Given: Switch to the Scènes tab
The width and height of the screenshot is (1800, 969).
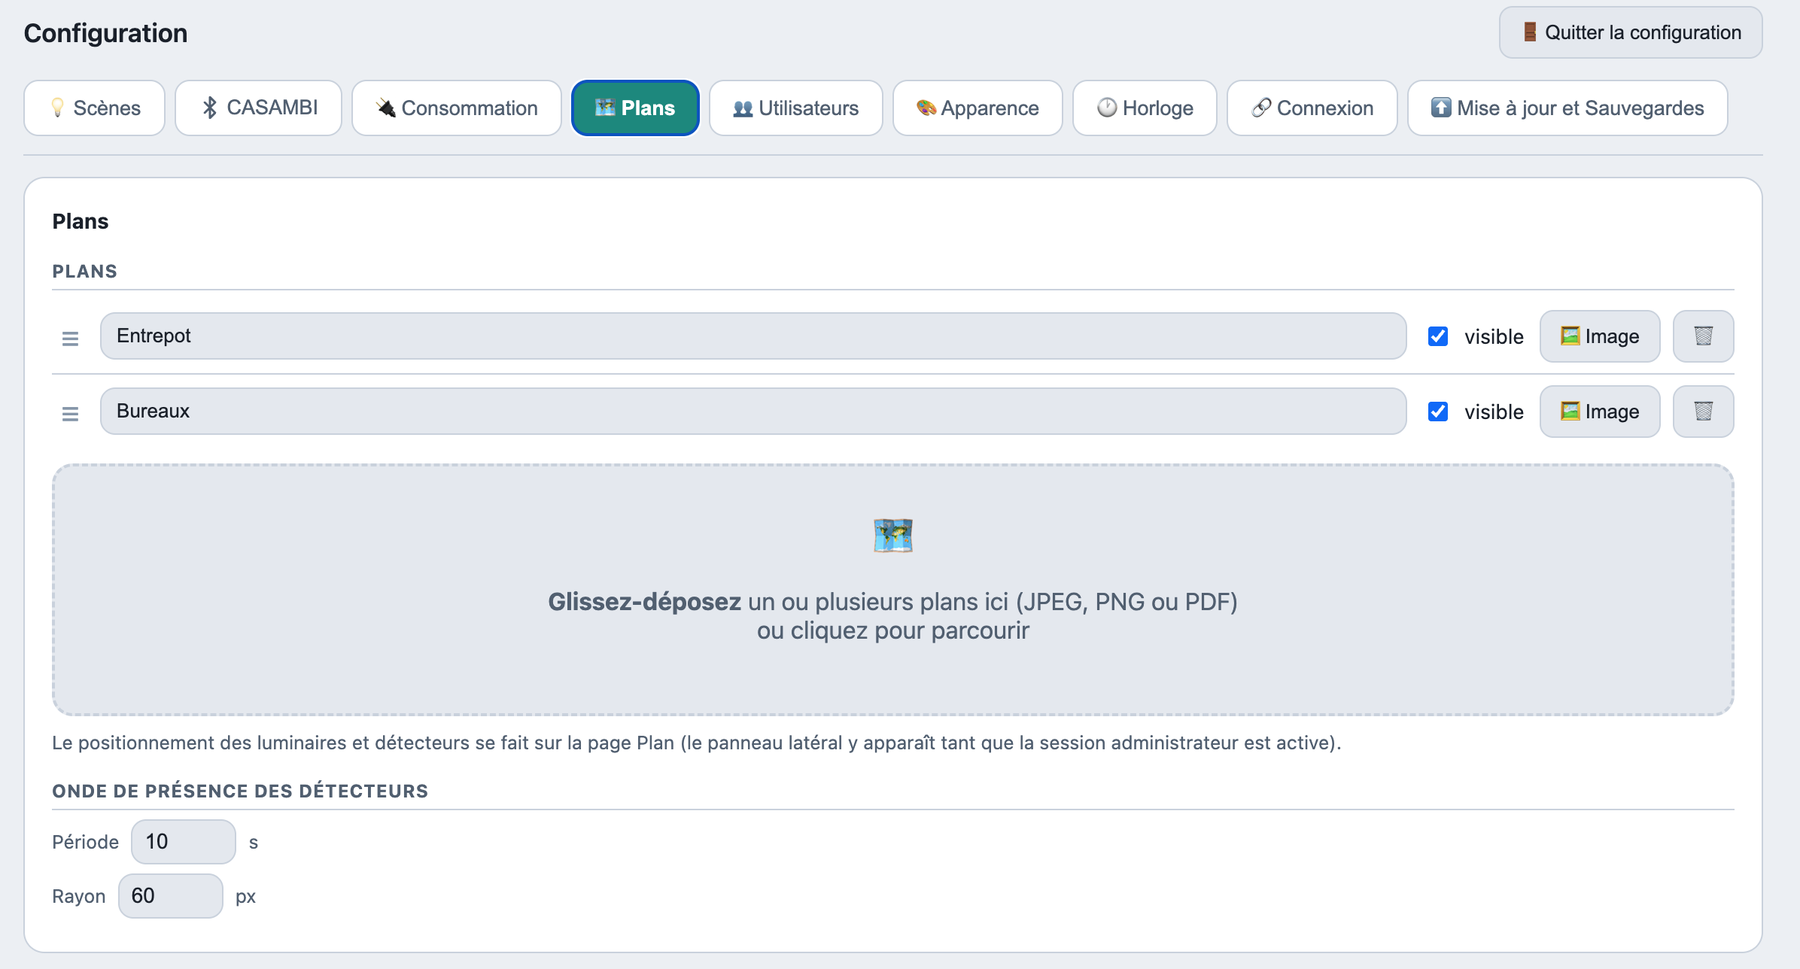Looking at the screenshot, I should 94,108.
